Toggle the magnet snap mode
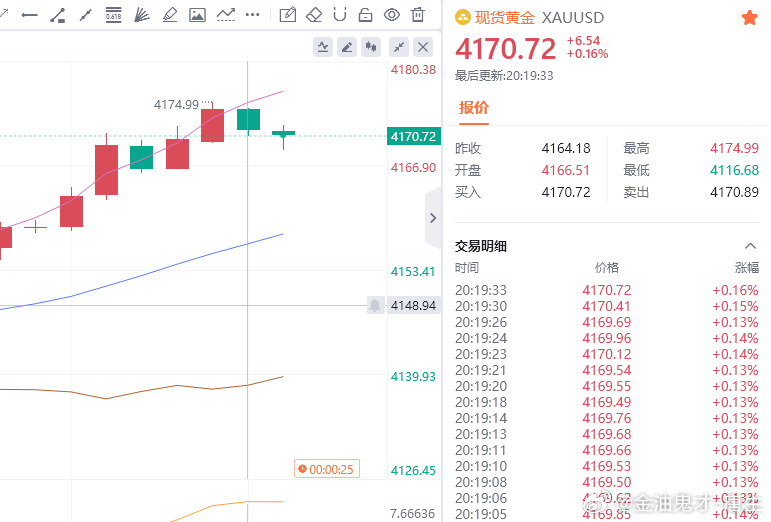 coord(340,15)
